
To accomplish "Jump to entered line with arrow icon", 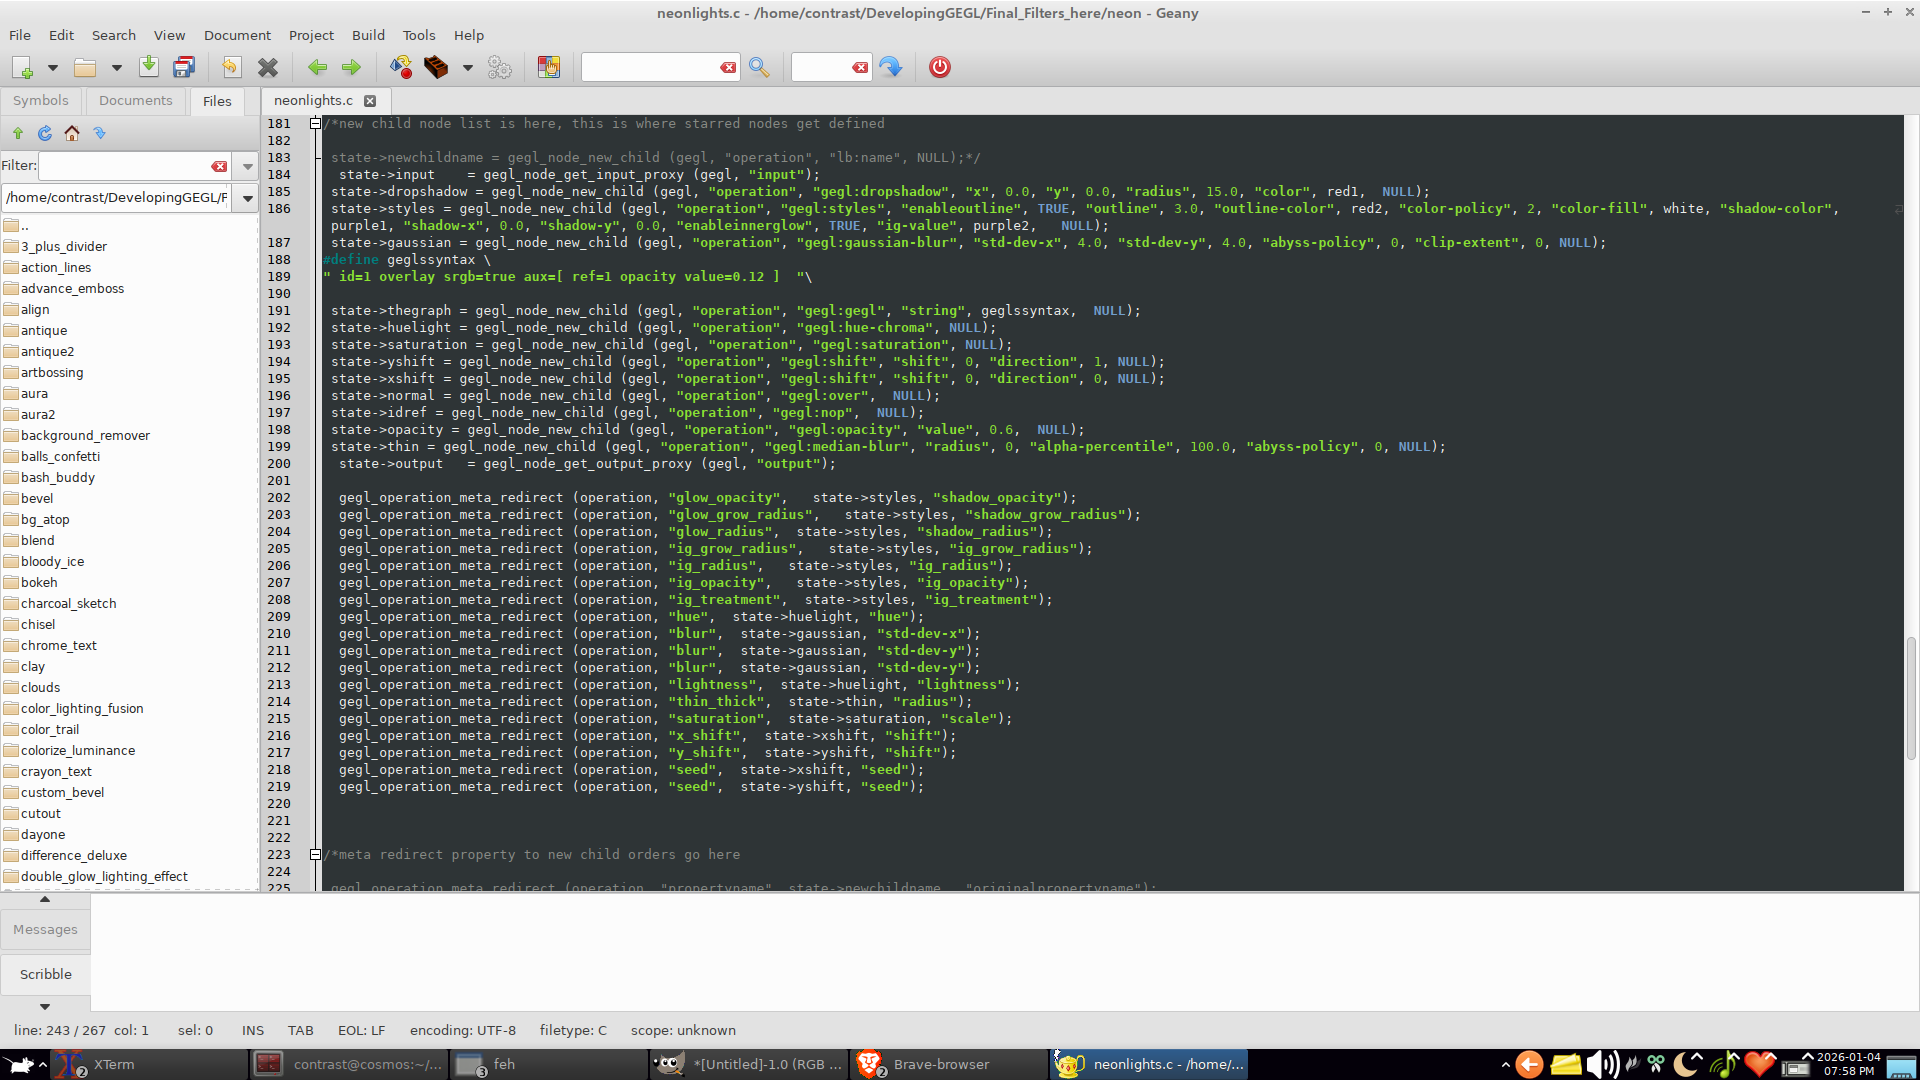I will tap(890, 67).
